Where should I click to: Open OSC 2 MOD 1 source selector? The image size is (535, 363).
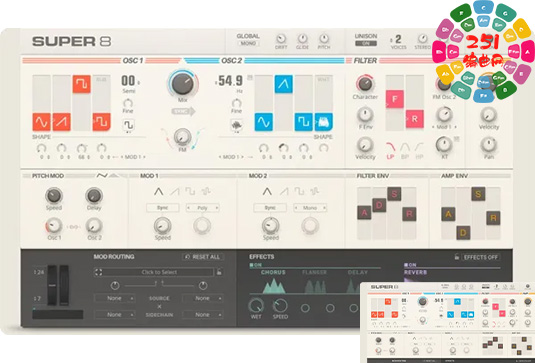point(231,157)
